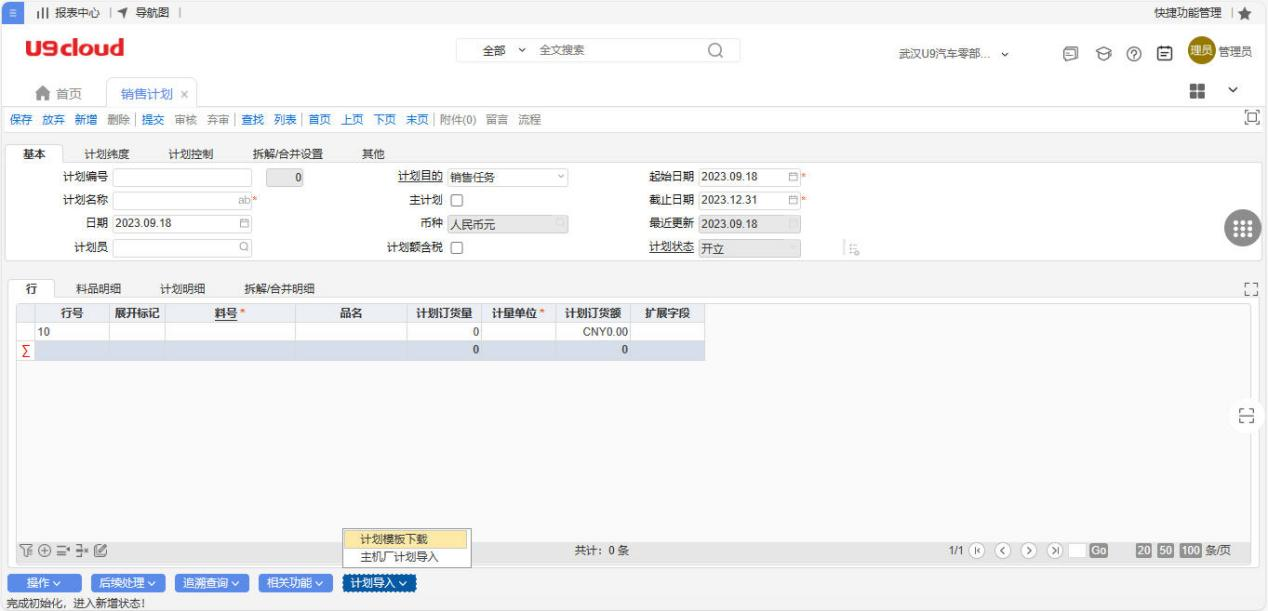Open the 操作 dropdown button
Image resolution: width=1268 pixels, height=611 pixels.
click(44, 583)
